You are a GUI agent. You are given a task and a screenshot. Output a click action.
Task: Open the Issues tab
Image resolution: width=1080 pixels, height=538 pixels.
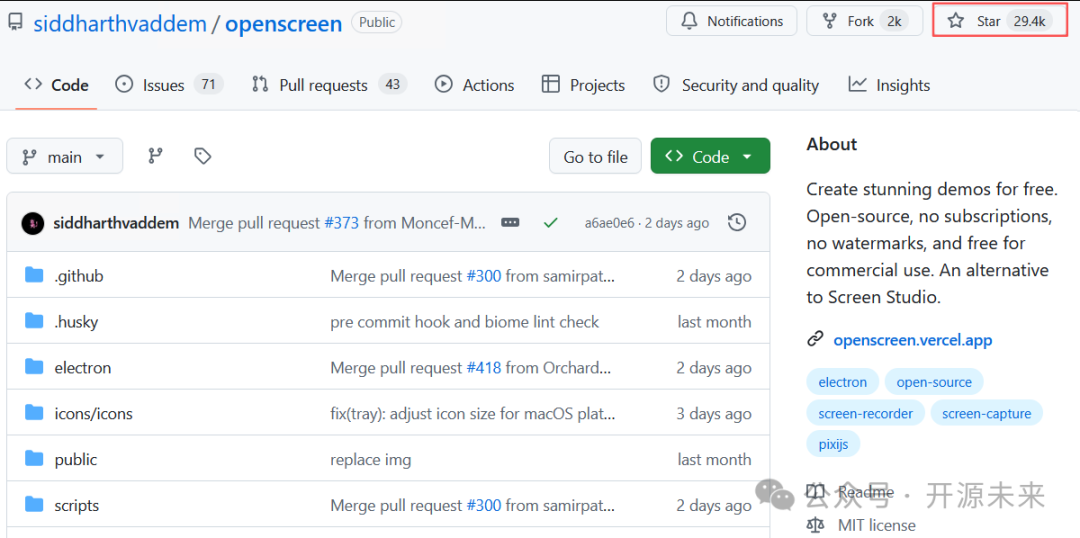169,85
